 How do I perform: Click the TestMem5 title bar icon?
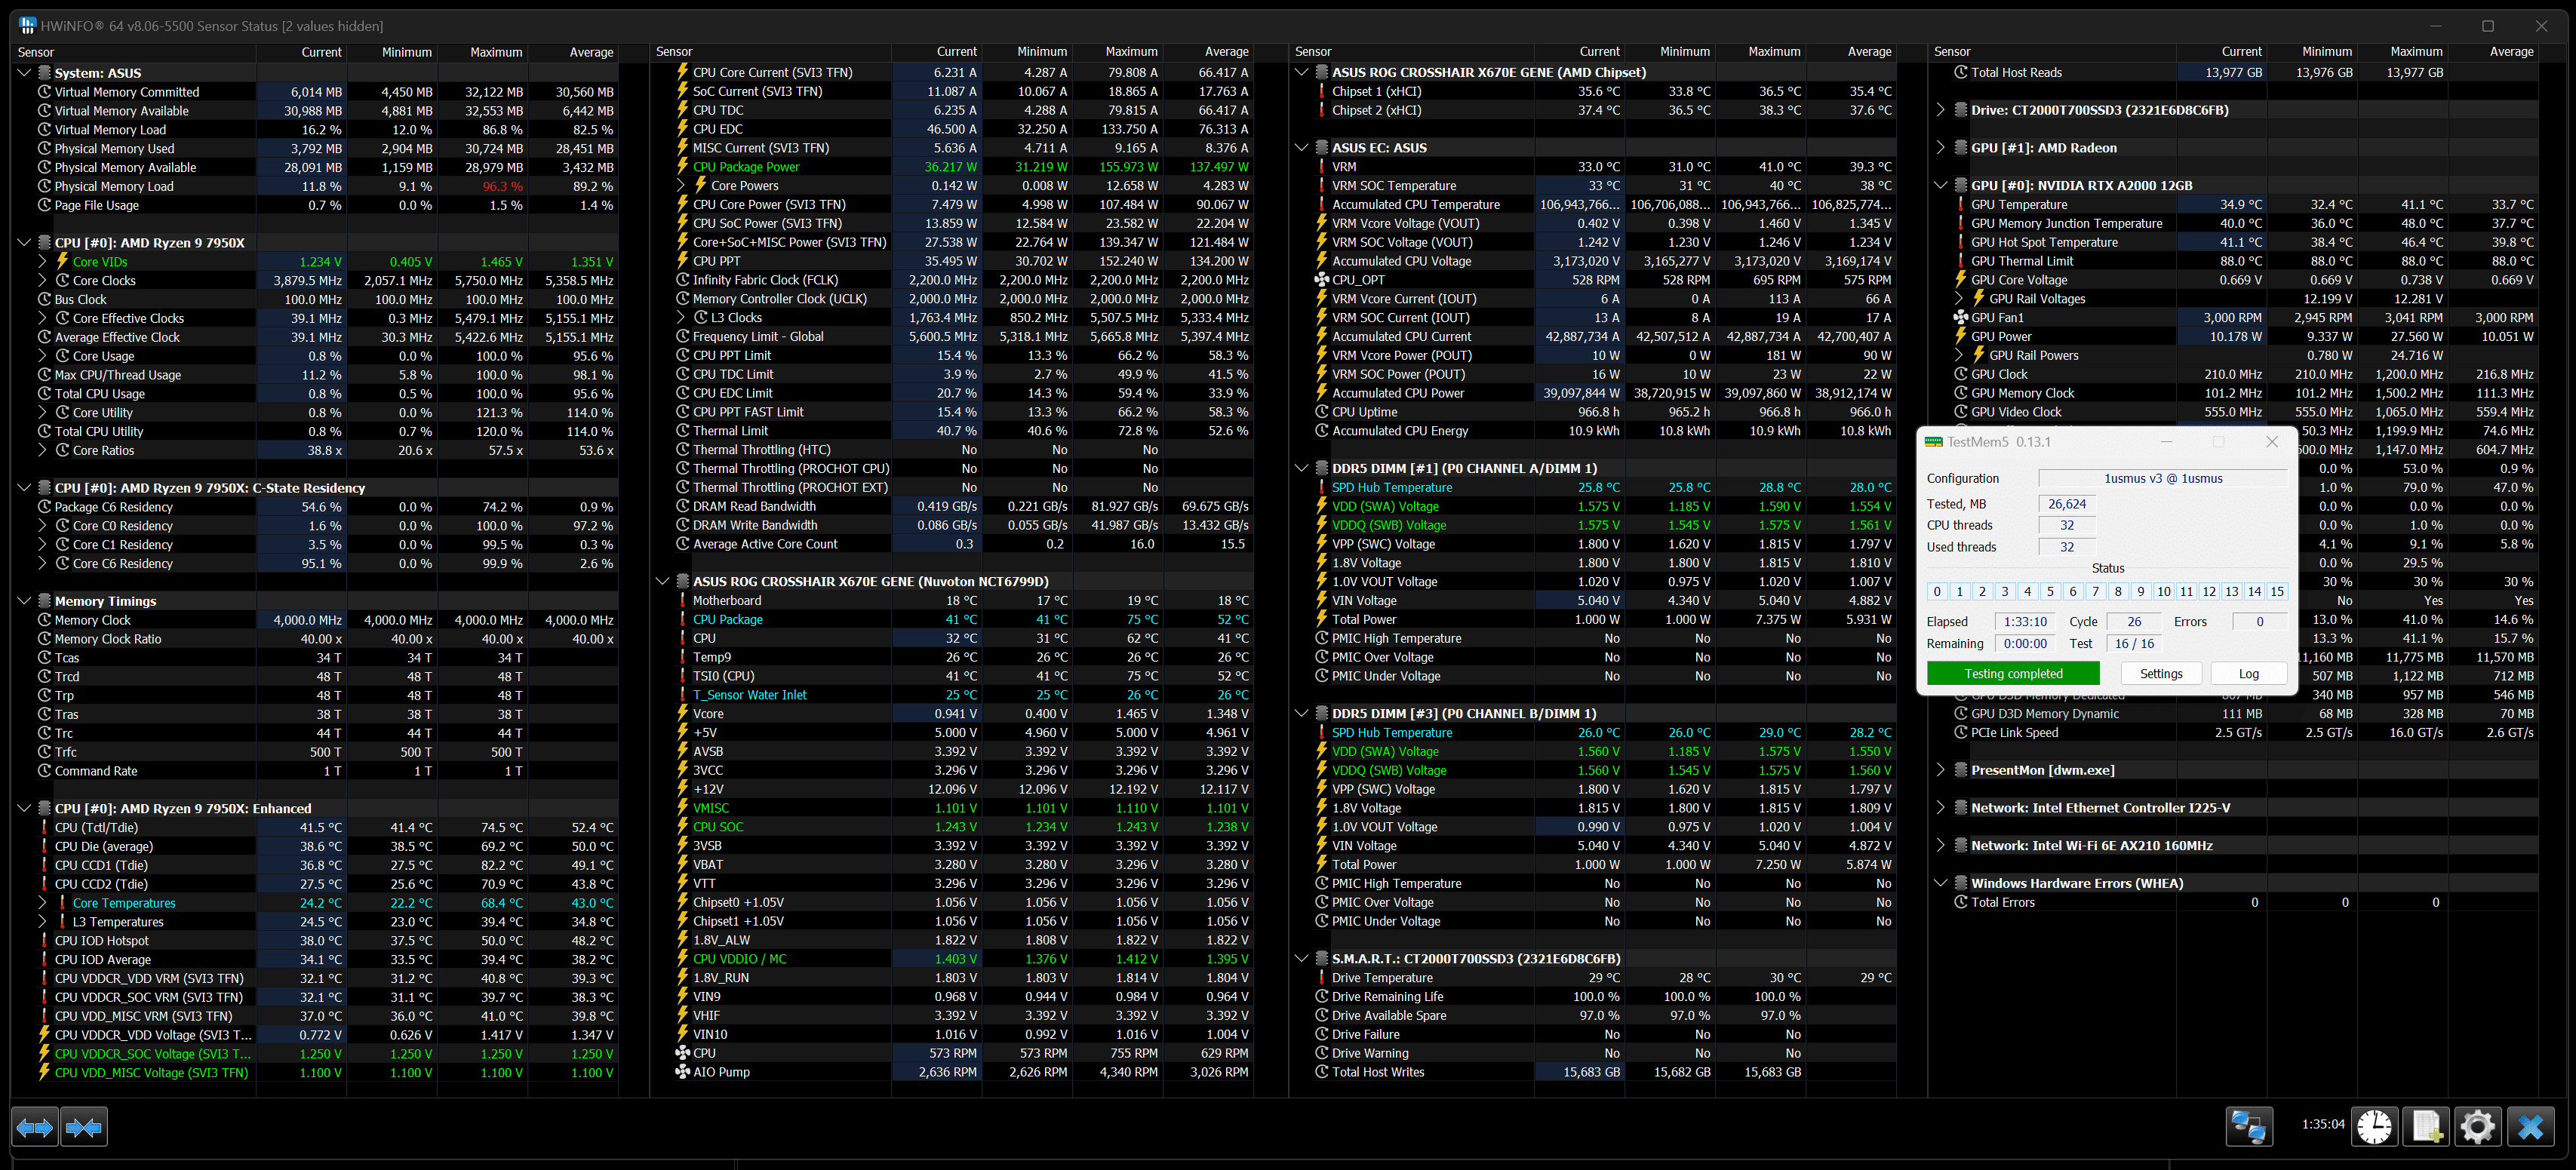(1933, 442)
